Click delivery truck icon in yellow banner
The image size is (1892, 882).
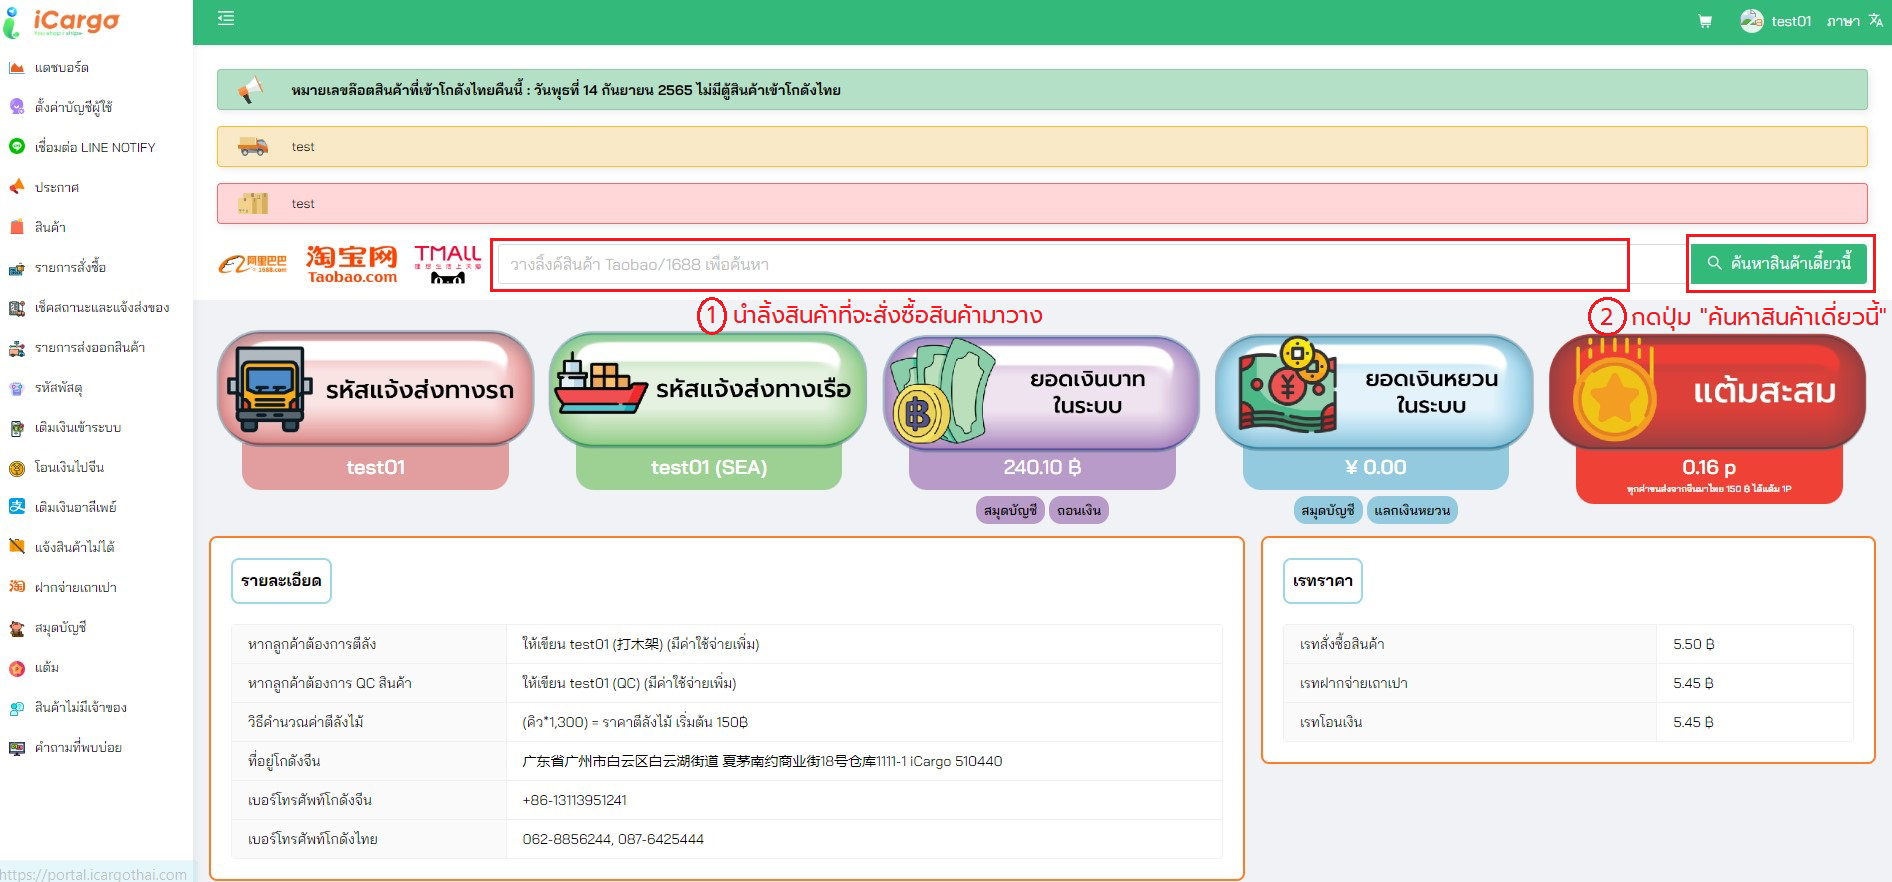(x=253, y=147)
